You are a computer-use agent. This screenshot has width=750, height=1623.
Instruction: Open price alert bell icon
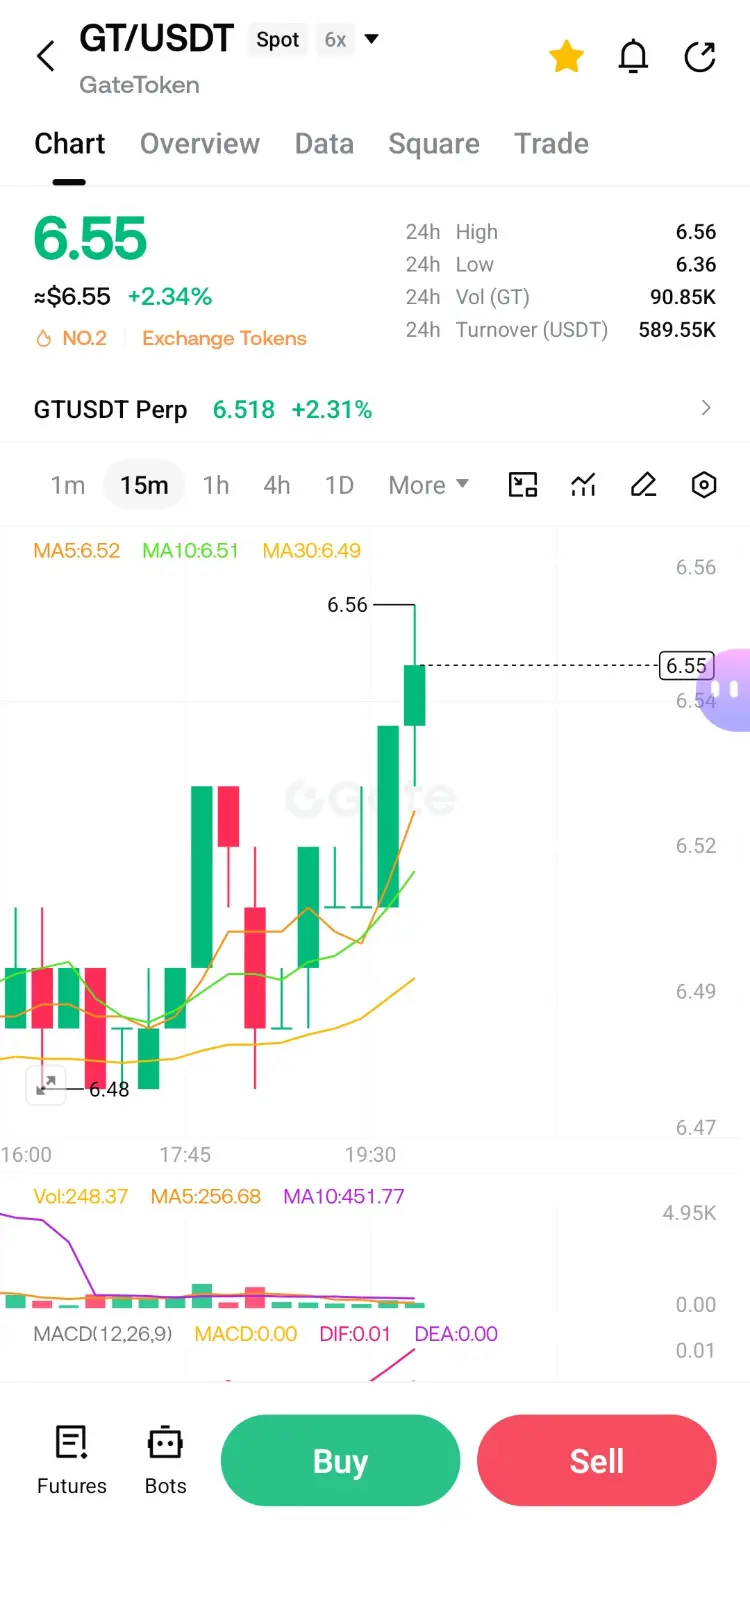pyautogui.click(x=633, y=57)
